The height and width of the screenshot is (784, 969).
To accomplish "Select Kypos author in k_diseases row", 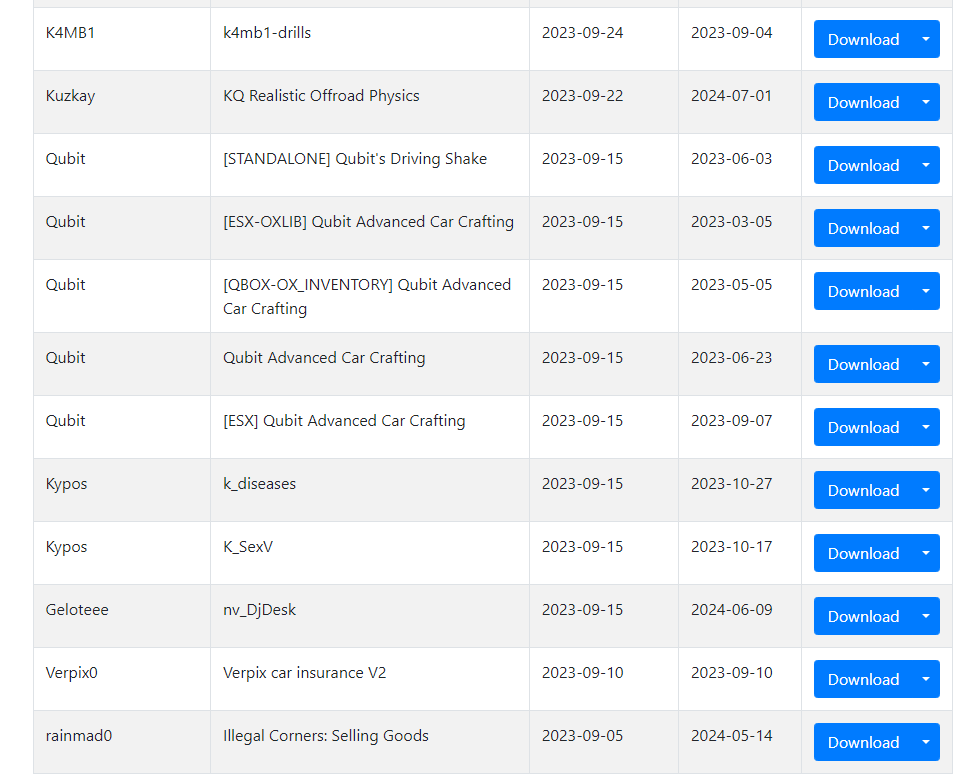I will coord(67,484).
